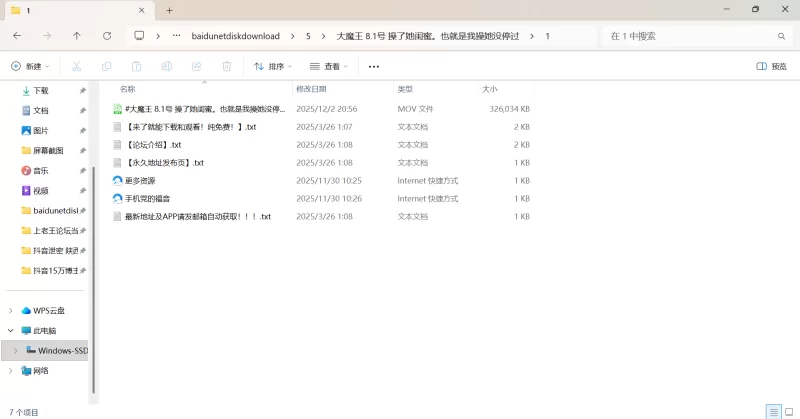This screenshot has width=800, height=419.
Task: Navigate back with the Back arrow
Action: click(17, 36)
